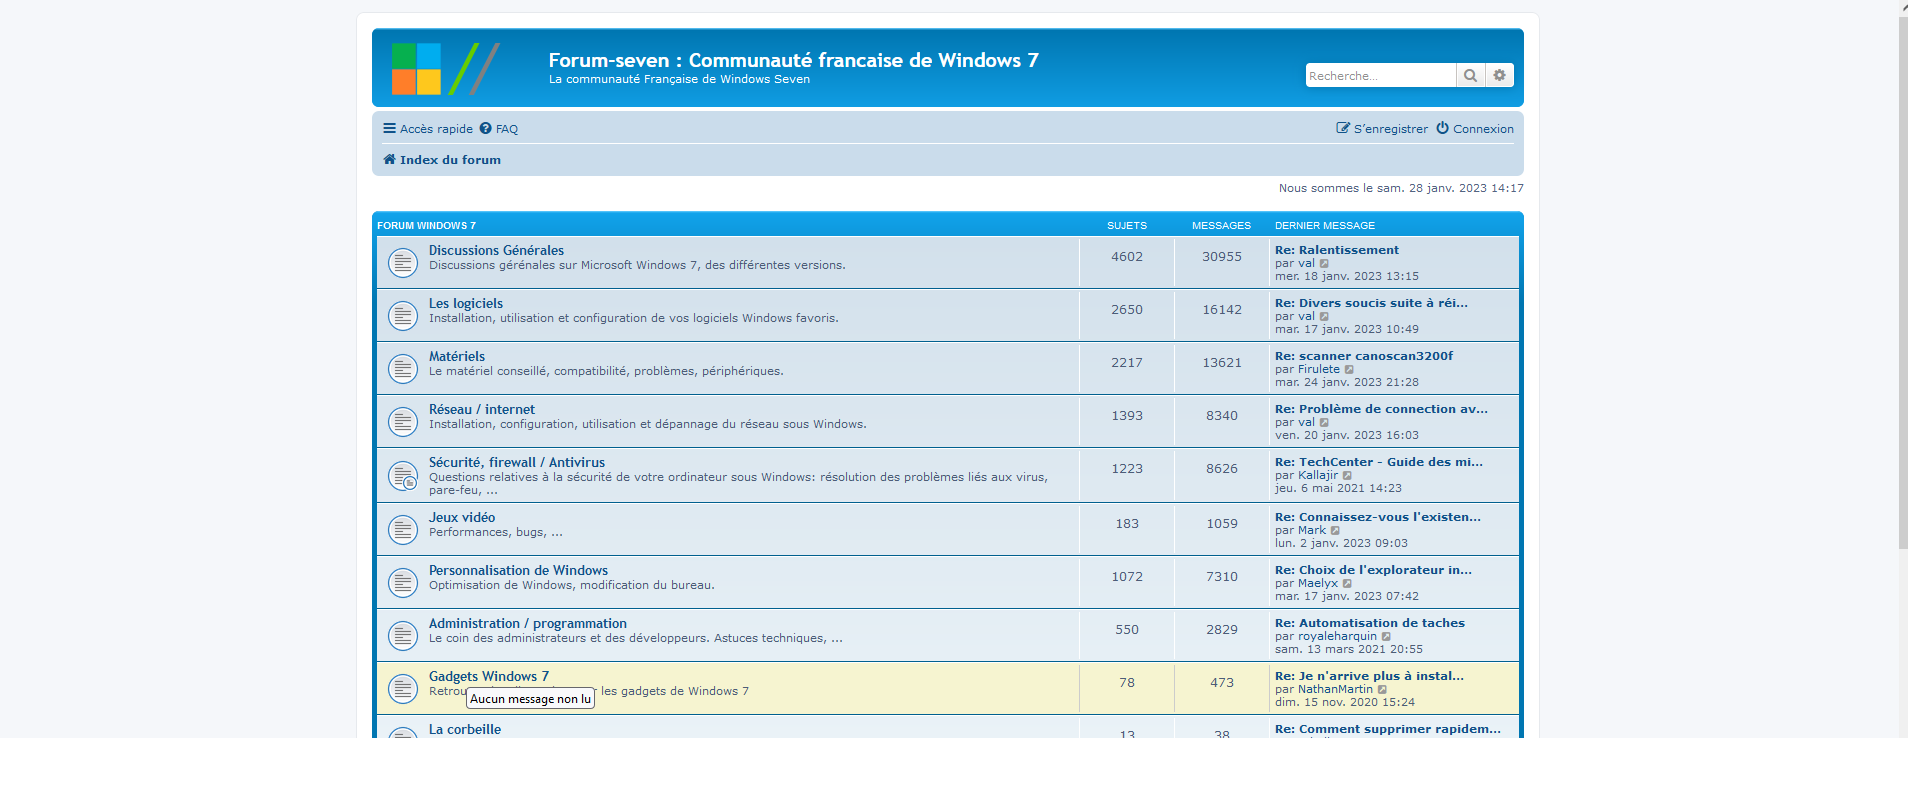
Task: Open user profile Kallajir
Action: [x=1318, y=476]
